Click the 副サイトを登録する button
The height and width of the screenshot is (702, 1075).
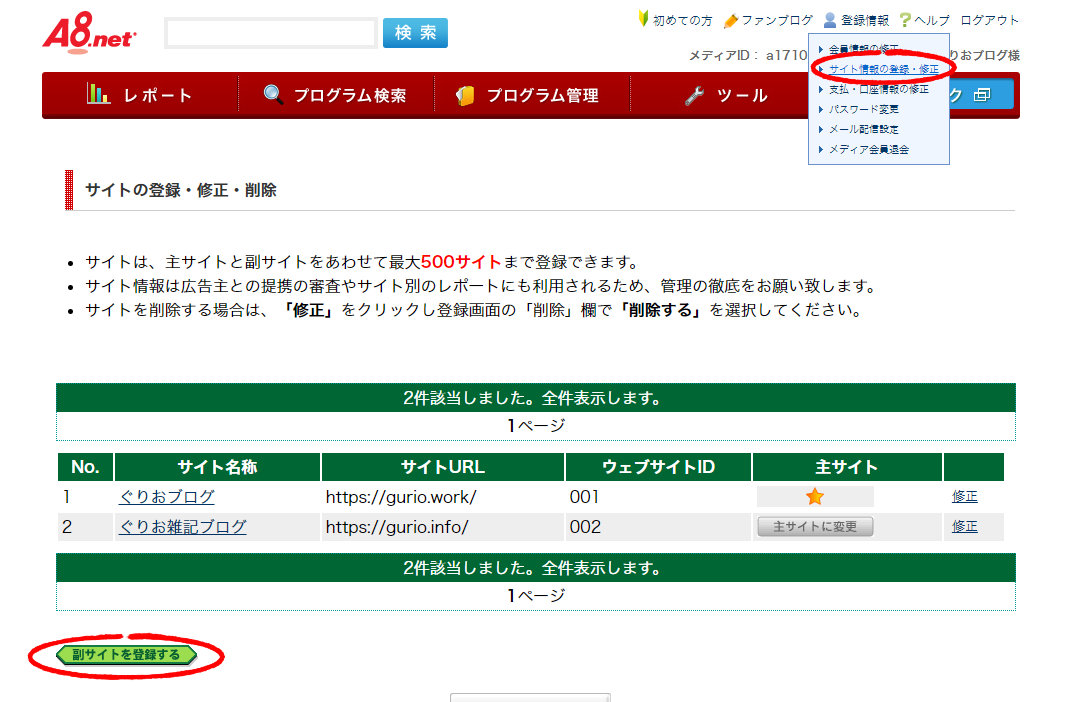click(x=126, y=655)
